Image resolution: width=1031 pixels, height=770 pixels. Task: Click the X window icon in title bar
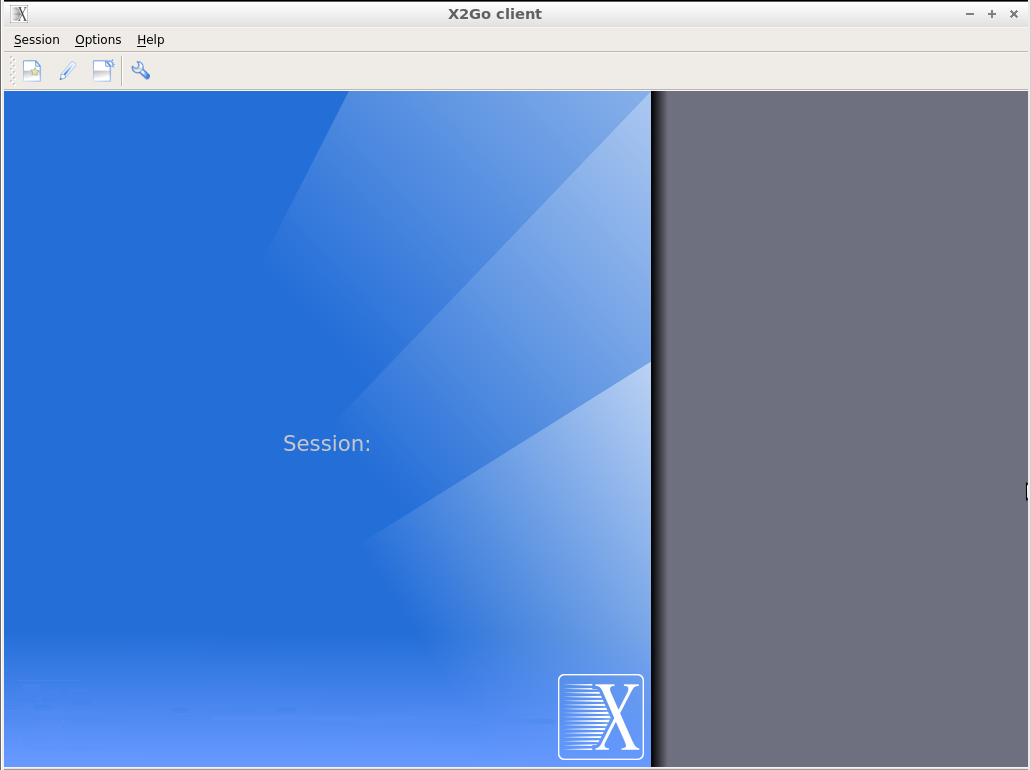pos(19,14)
